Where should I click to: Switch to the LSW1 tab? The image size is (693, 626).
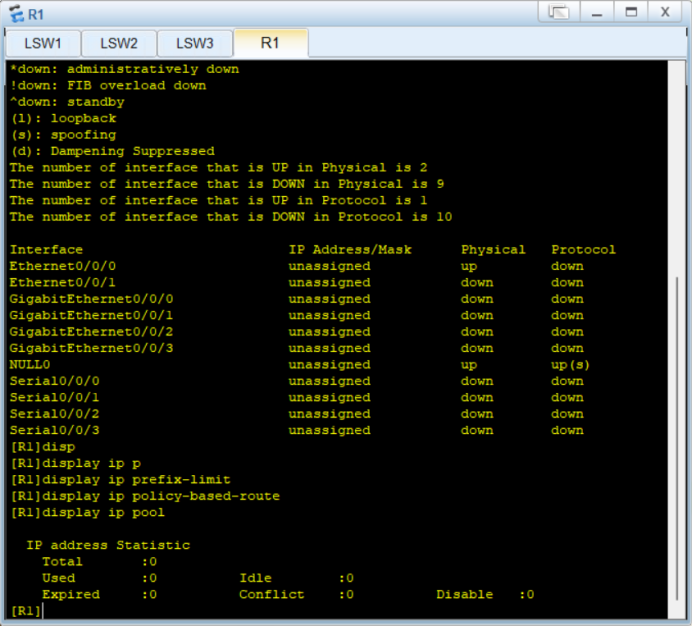[x=43, y=43]
